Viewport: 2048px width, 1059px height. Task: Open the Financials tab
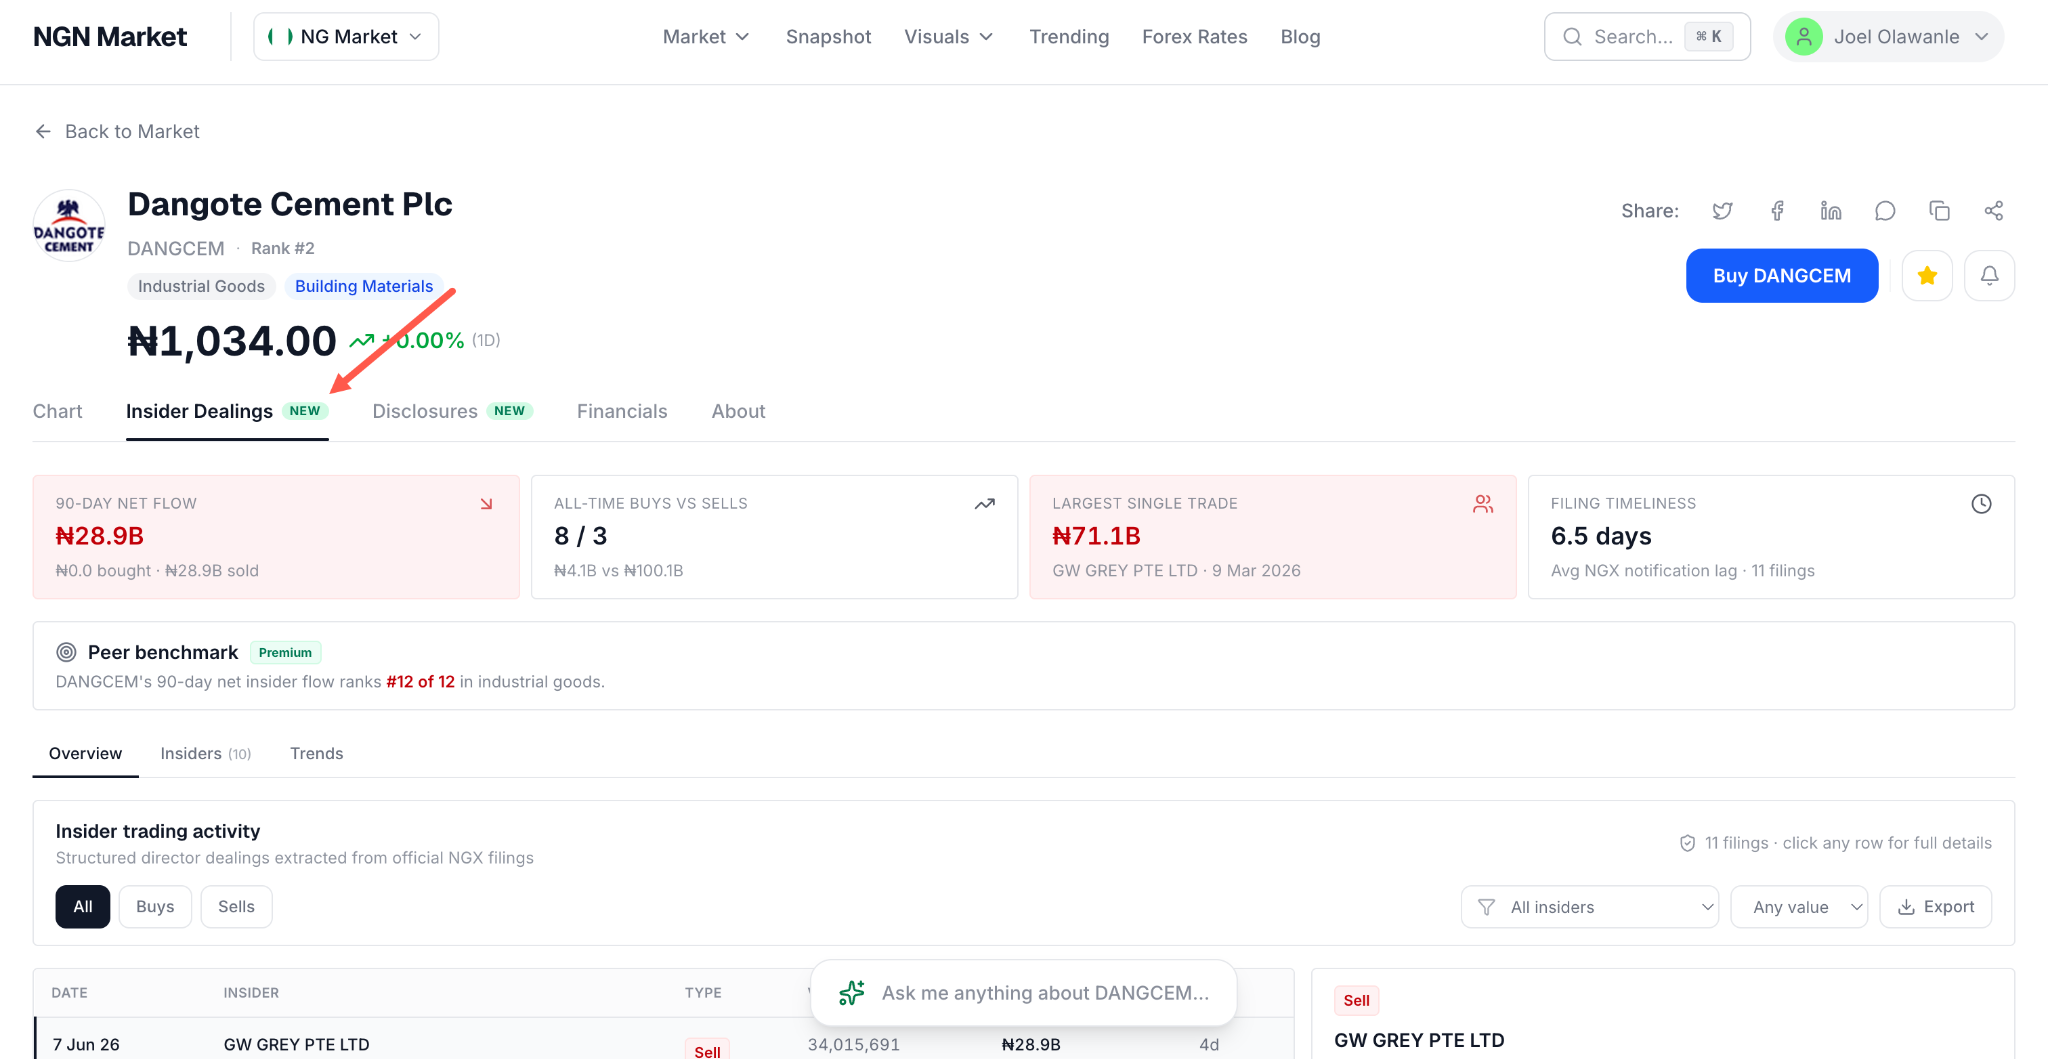622,412
